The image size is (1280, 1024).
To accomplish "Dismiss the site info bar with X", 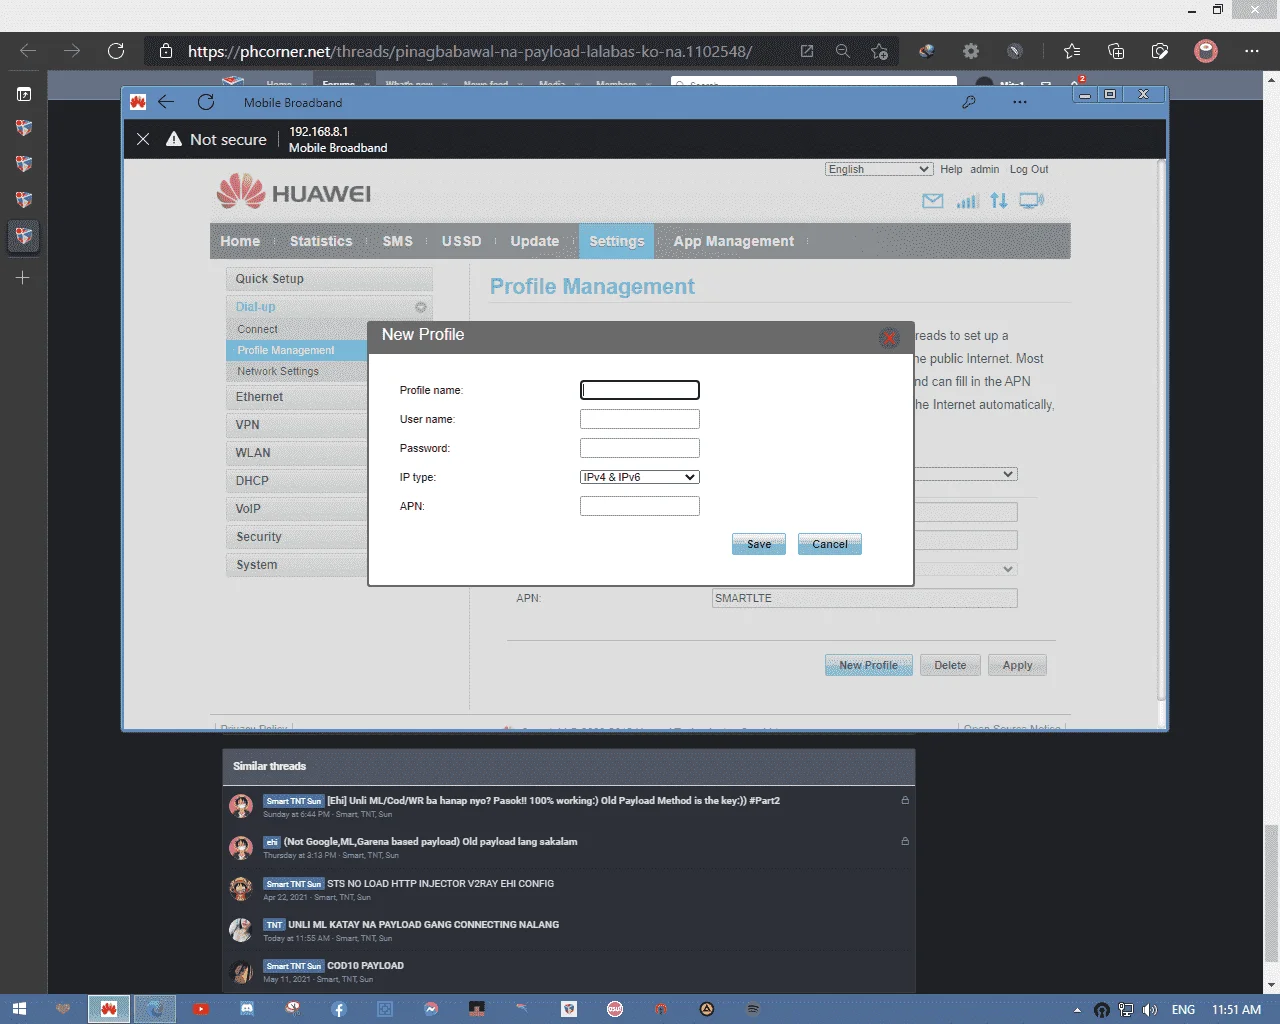I will point(143,139).
